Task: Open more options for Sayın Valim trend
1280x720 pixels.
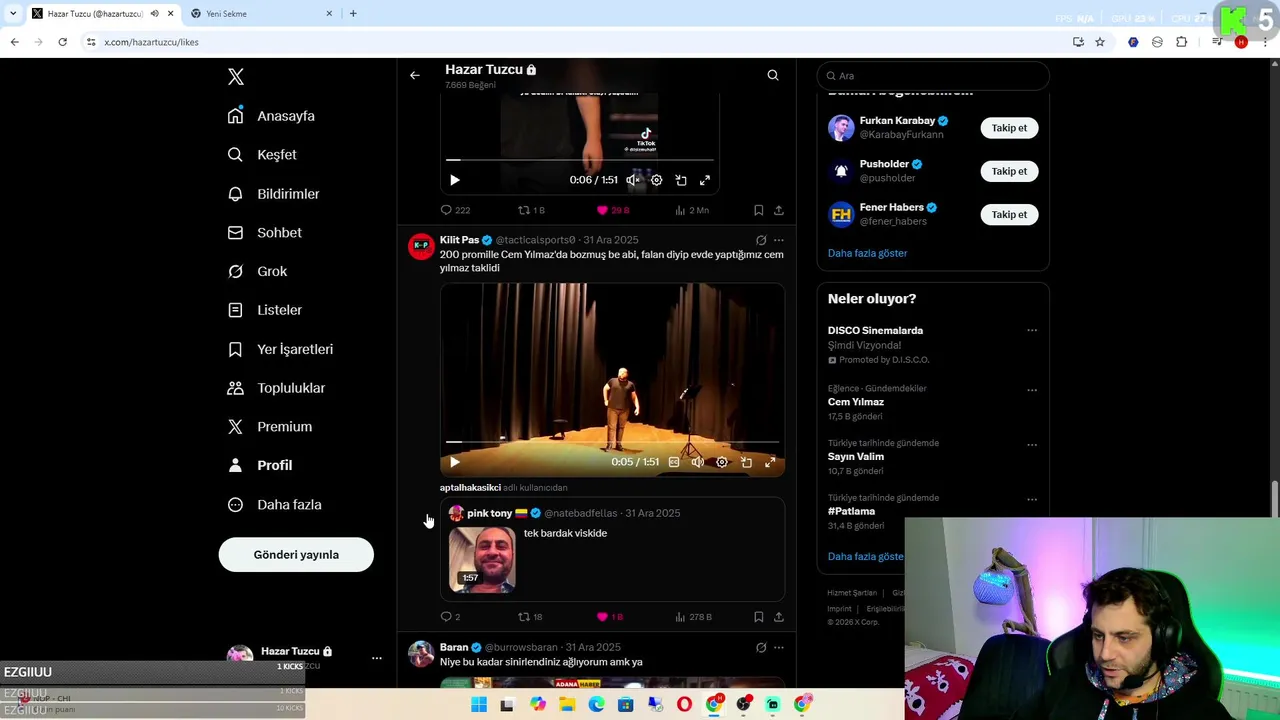Action: click(x=1032, y=445)
